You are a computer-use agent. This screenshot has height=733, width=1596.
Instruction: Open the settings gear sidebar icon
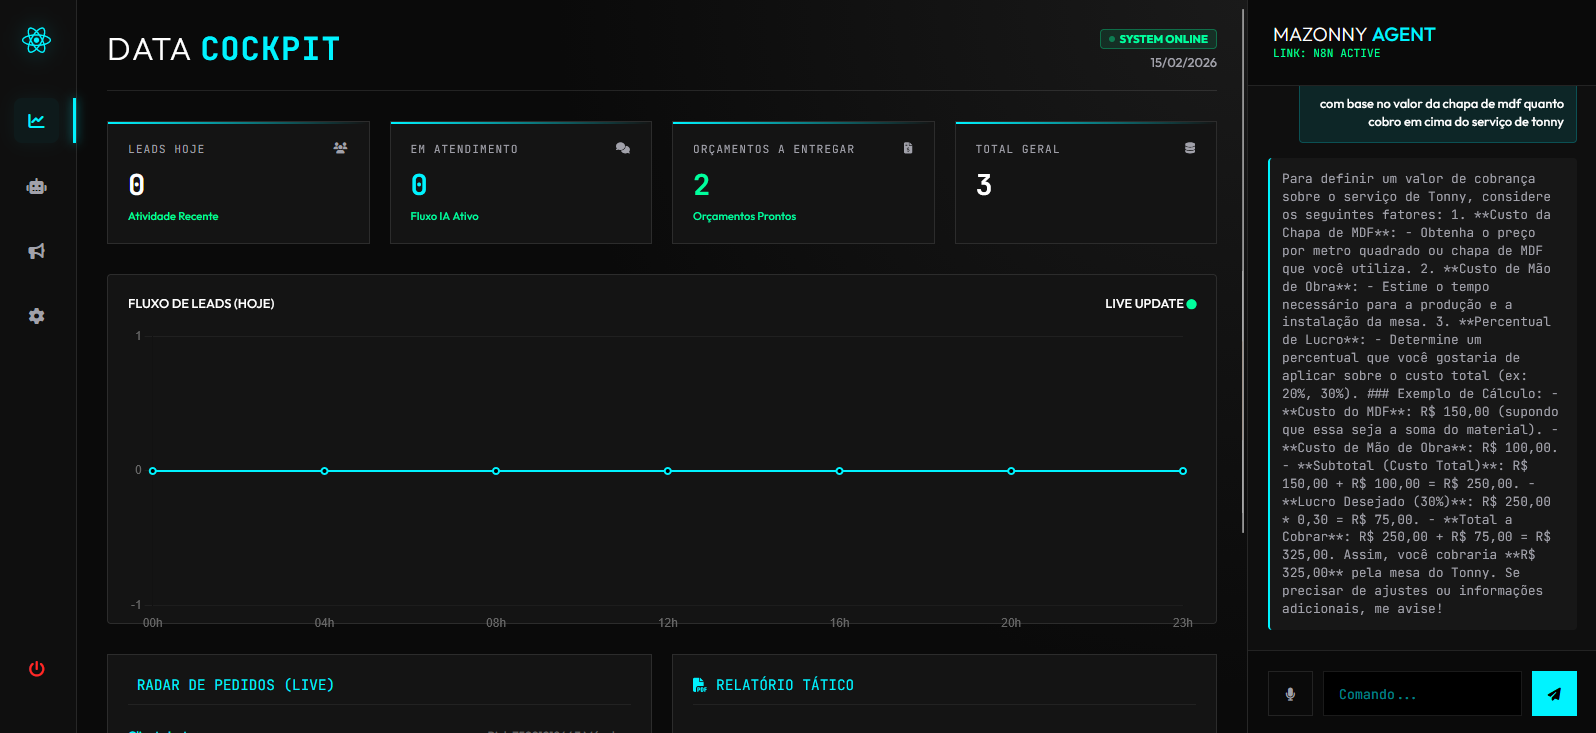point(37,316)
